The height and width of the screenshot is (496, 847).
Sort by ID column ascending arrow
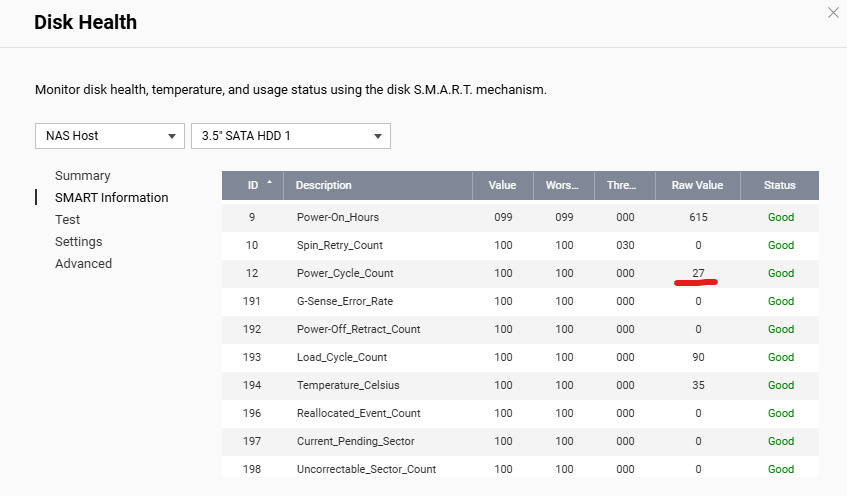(268, 185)
